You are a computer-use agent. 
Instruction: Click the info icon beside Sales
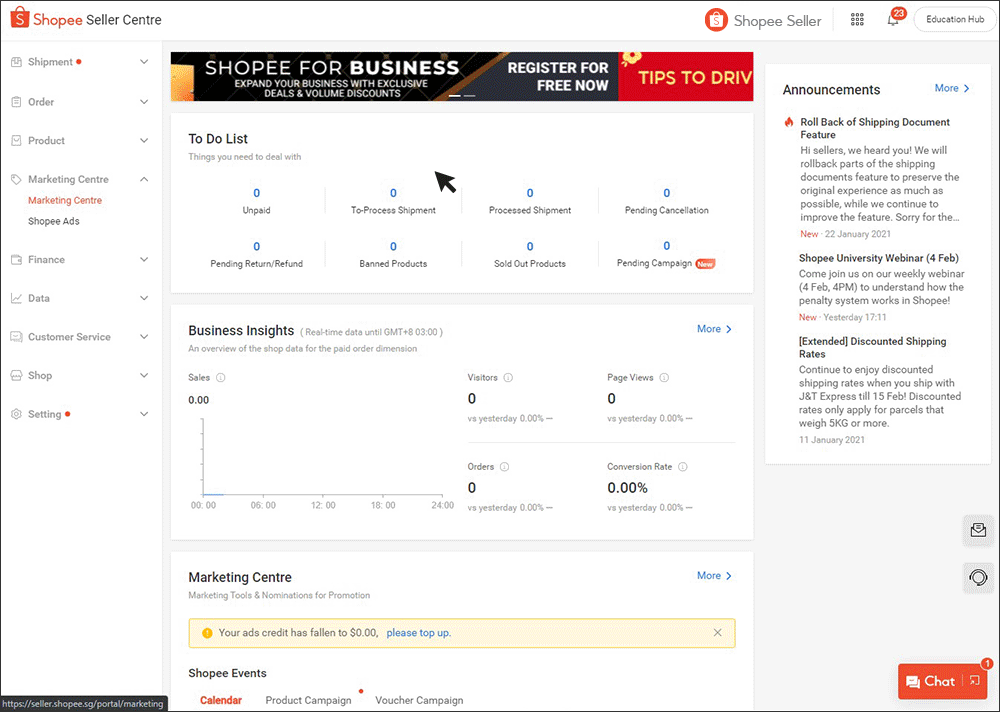pos(221,378)
